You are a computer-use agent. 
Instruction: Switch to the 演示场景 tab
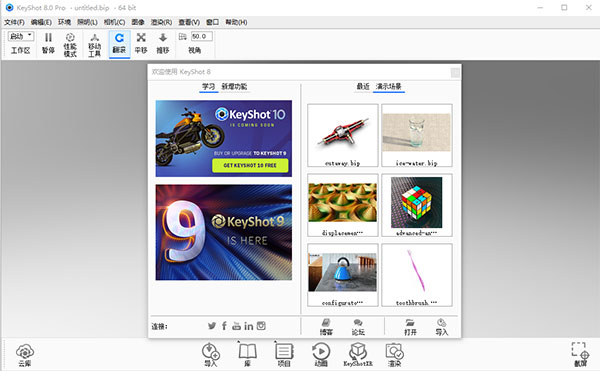389,86
